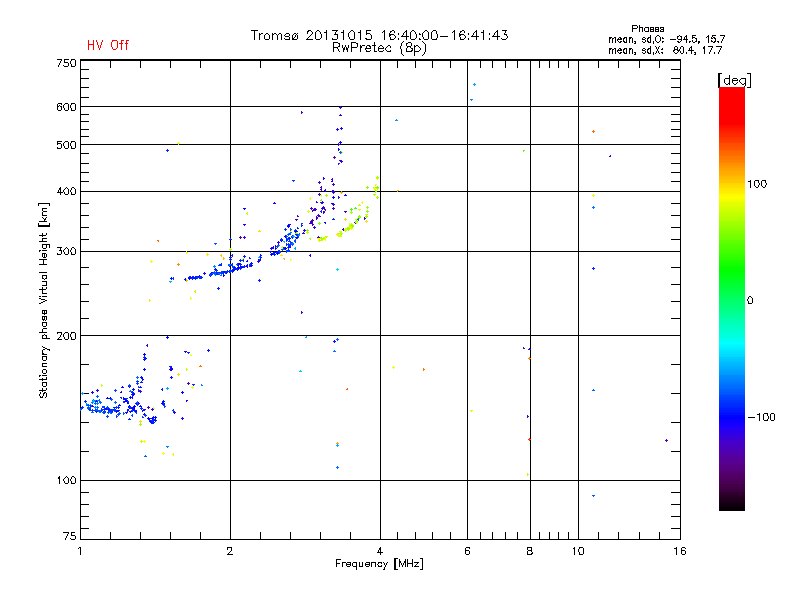This screenshot has width=800, height=600.
Task: Click the x-axis label '16'
Action: tap(680, 551)
